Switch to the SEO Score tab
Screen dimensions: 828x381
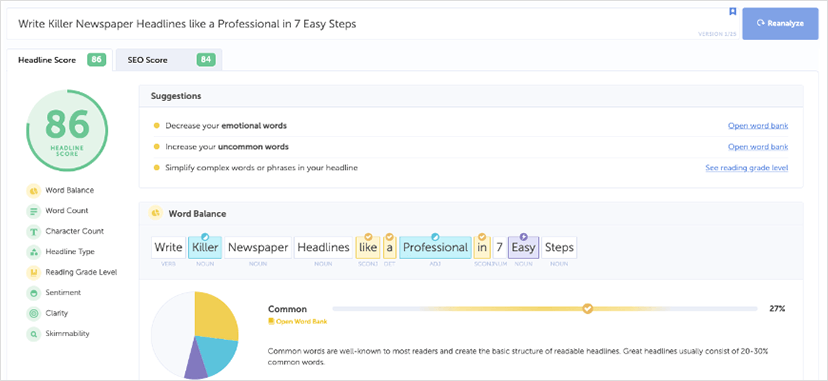(169, 60)
